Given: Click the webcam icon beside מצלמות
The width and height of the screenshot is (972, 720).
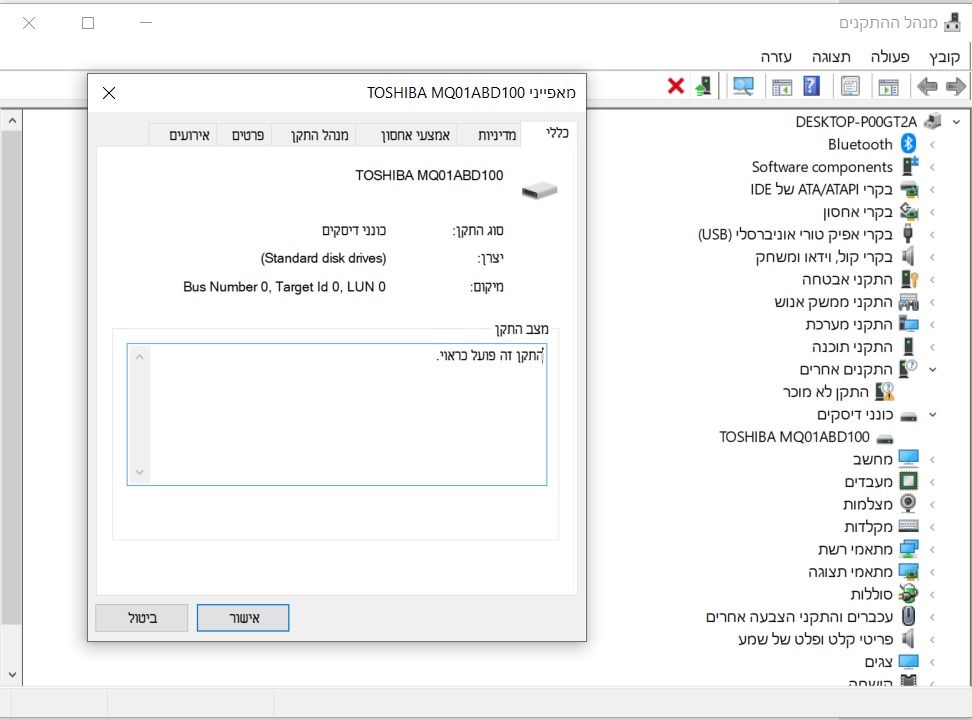Looking at the screenshot, I should [908, 503].
